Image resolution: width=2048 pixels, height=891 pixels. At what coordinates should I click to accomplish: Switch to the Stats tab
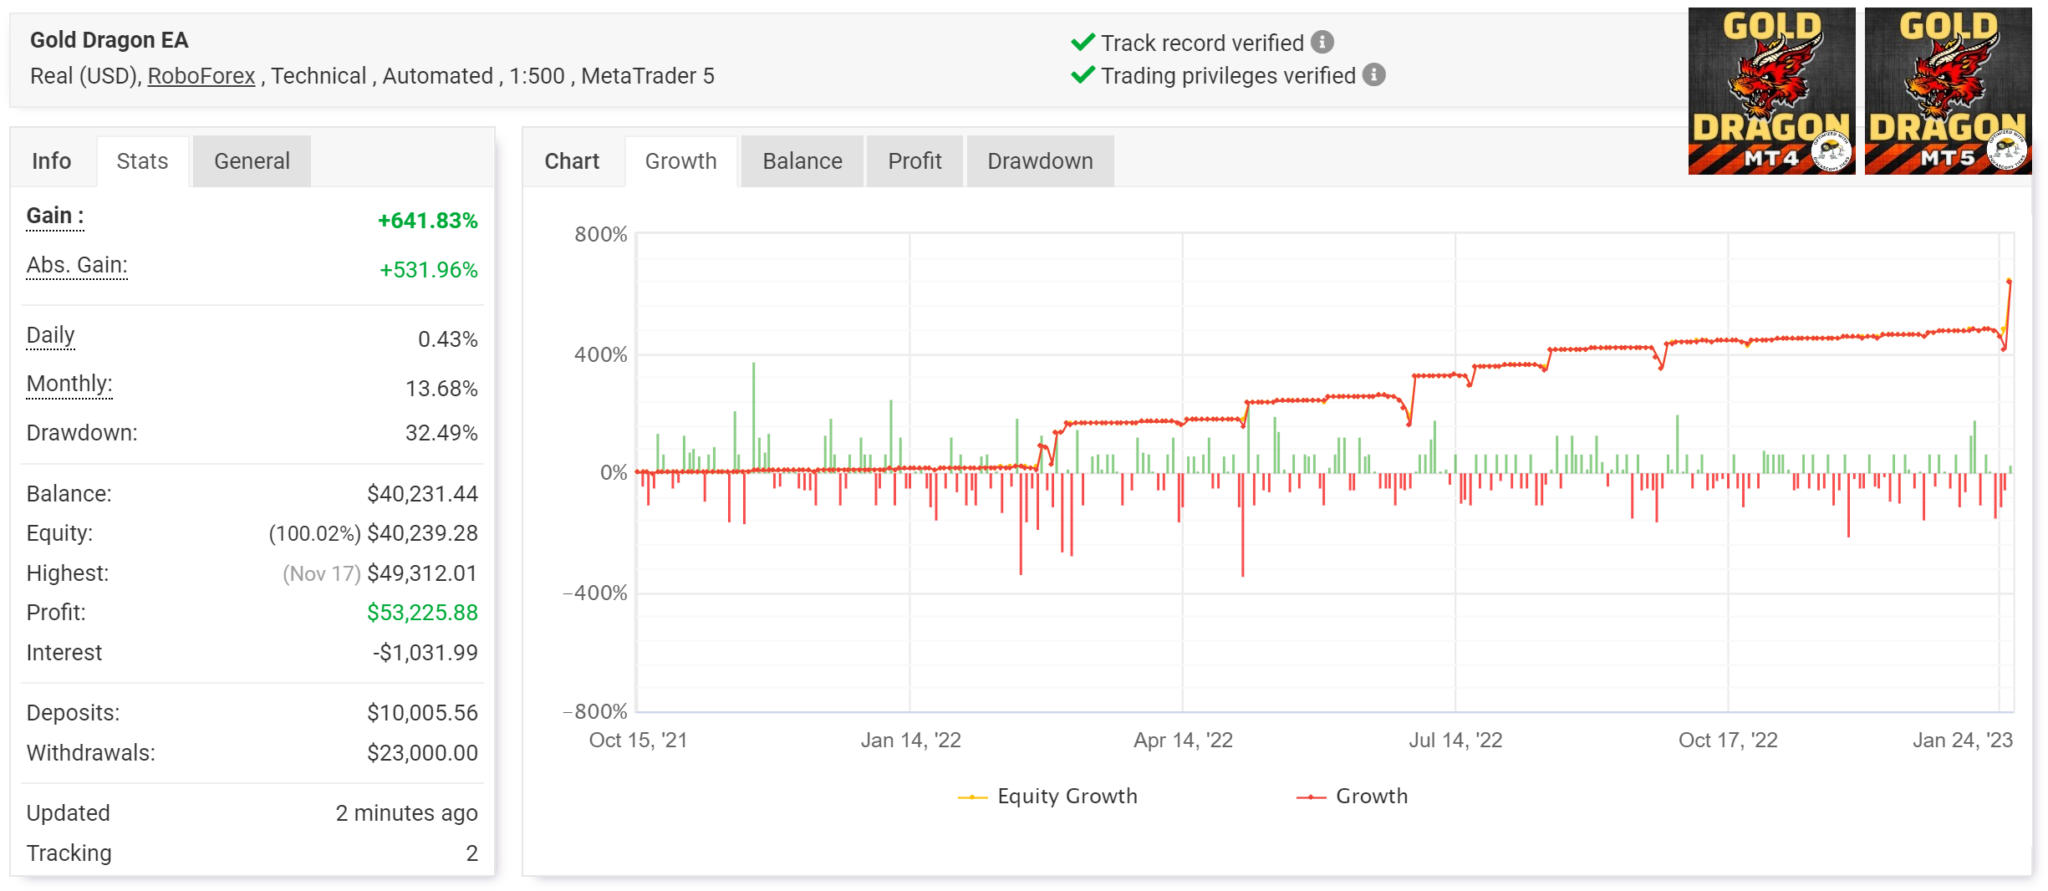click(142, 161)
